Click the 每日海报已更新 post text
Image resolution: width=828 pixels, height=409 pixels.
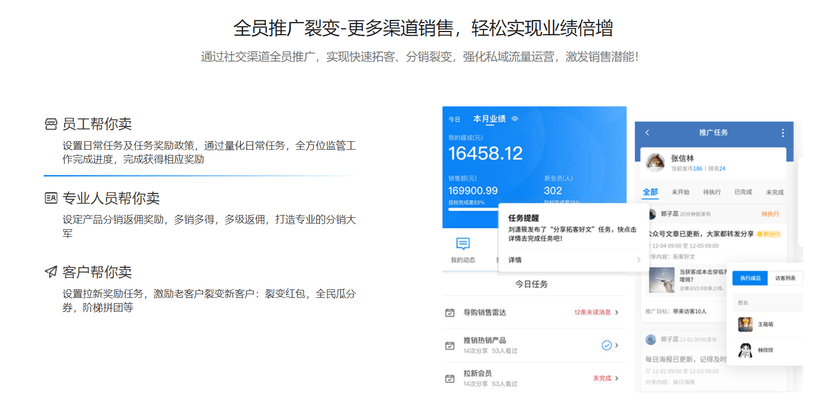(686, 359)
